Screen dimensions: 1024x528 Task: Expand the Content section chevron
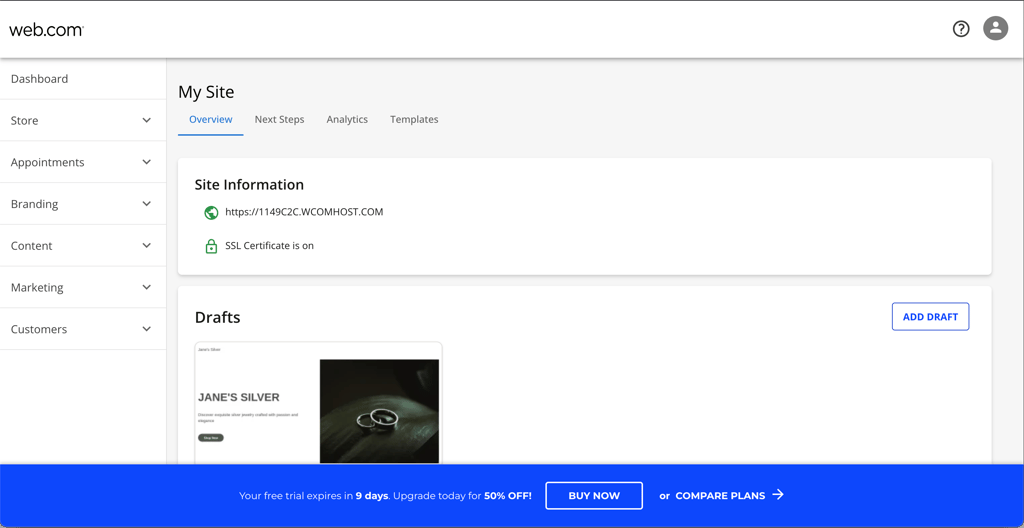[147, 246]
